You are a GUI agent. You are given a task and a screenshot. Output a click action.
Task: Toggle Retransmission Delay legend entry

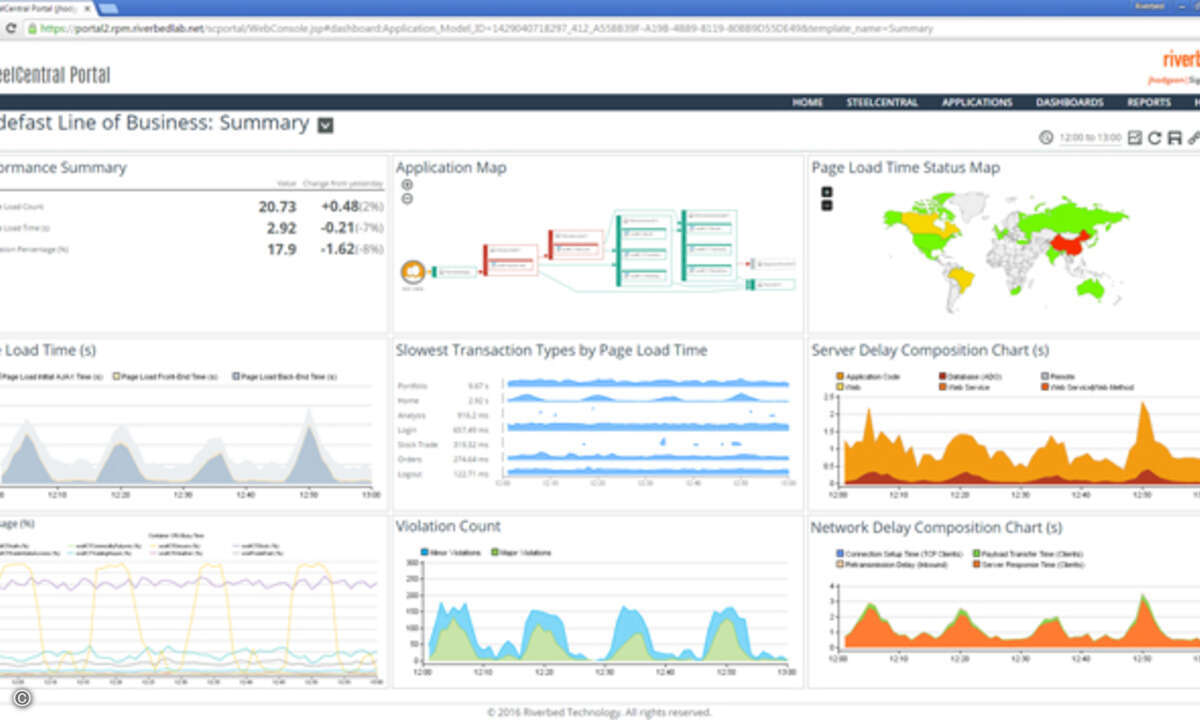(890, 564)
